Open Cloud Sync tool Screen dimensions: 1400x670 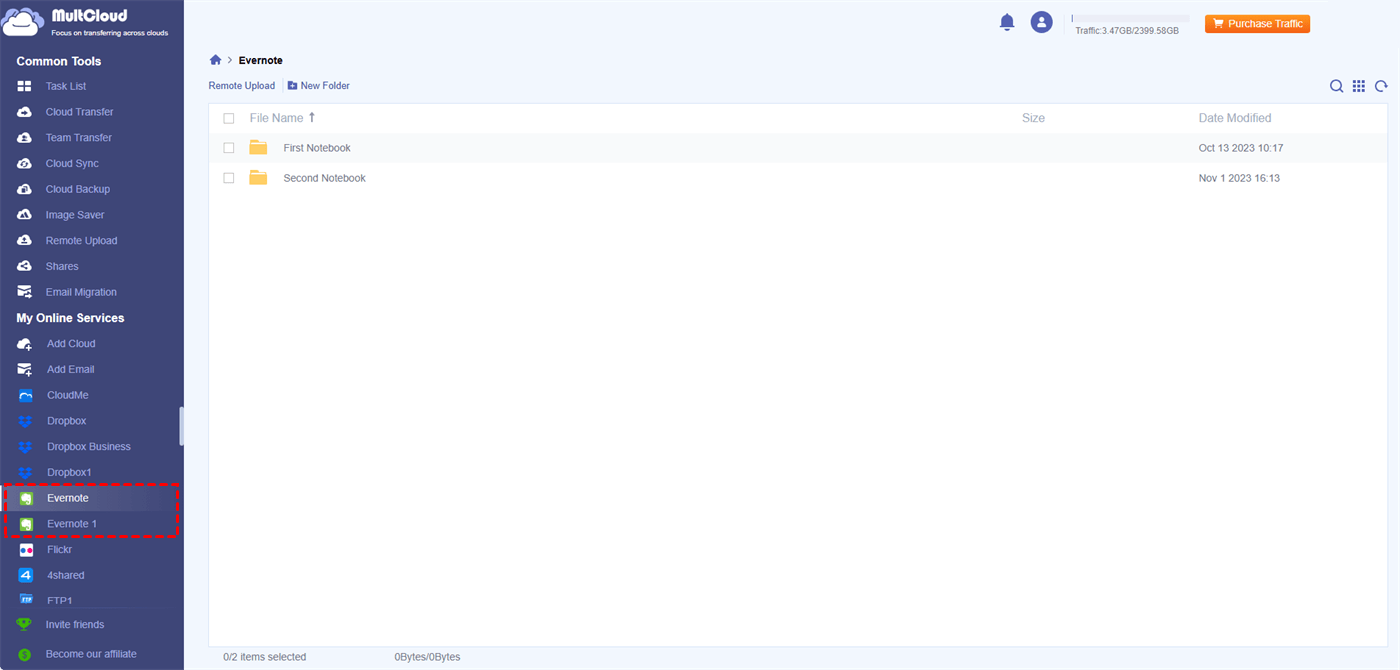pyautogui.click(x=72, y=163)
